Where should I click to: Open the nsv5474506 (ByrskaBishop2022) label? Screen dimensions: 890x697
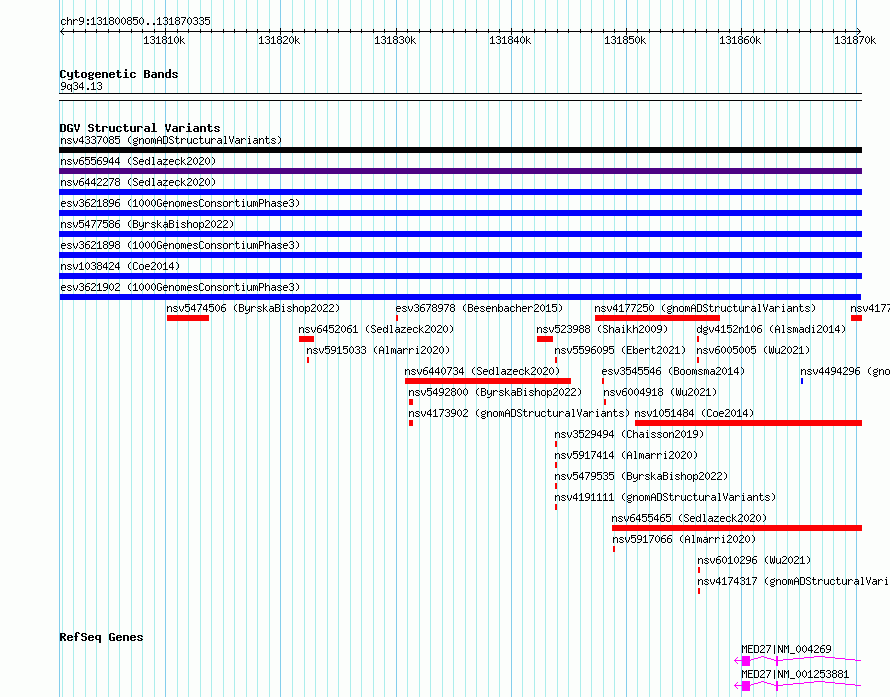[x=253, y=308]
